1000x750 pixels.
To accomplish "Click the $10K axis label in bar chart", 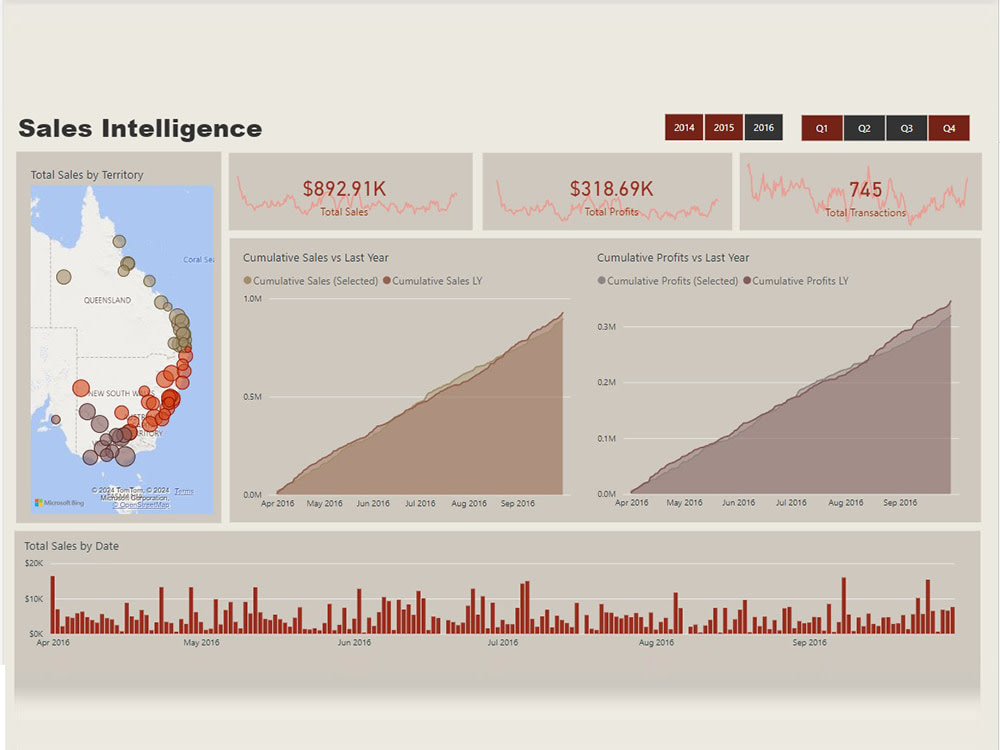I will [x=34, y=599].
